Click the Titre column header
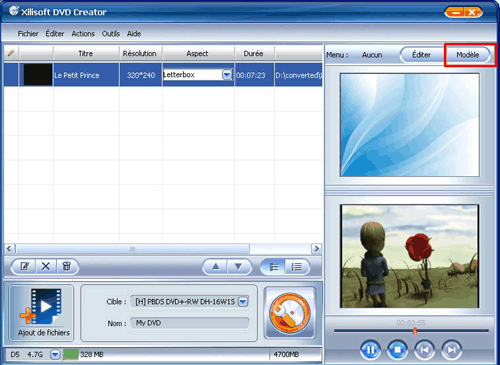This screenshot has height=365, width=500. click(x=86, y=53)
